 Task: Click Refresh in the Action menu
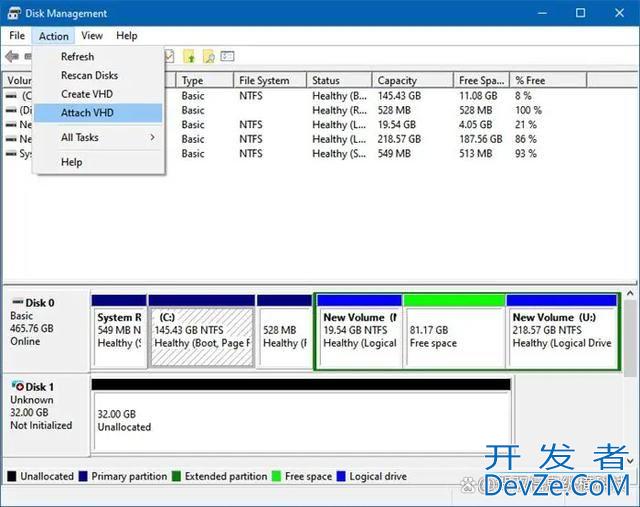point(77,57)
